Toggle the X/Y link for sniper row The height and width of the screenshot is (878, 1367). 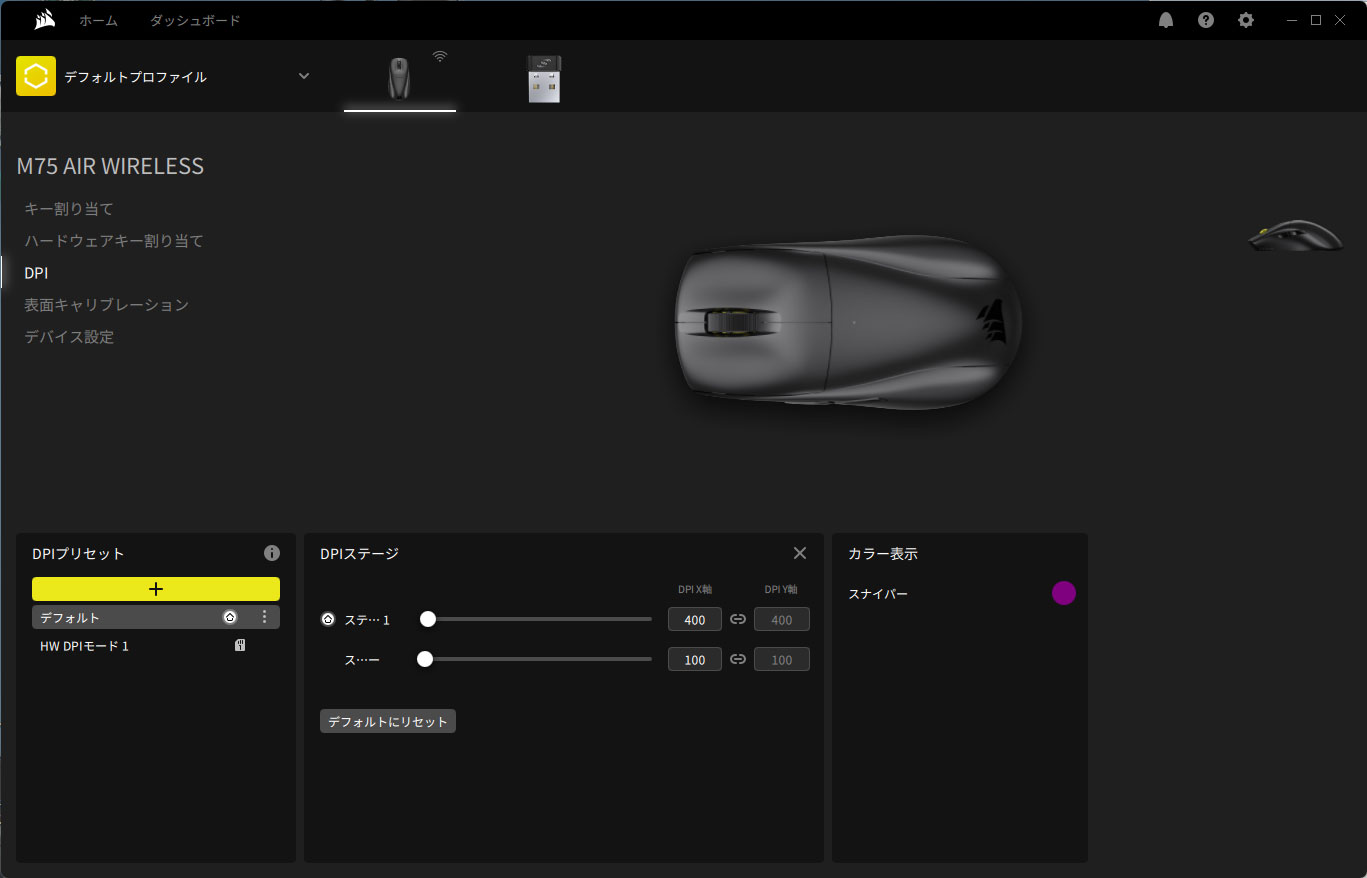738,659
